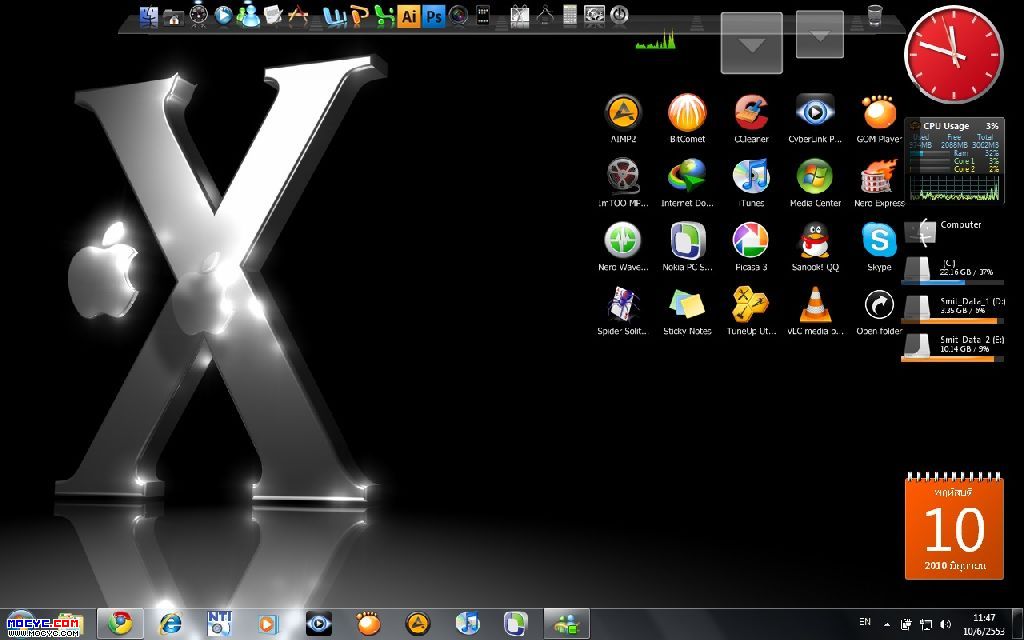
Task: Launch the TuneUp Ut... shortcut
Action: (x=751, y=310)
